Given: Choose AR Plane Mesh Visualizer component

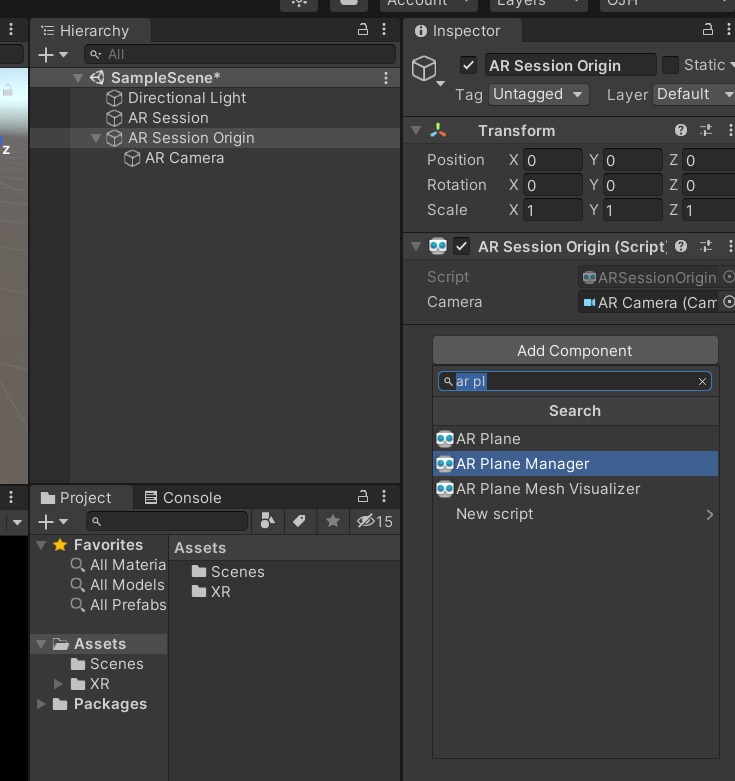Looking at the screenshot, I should [x=575, y=489].
